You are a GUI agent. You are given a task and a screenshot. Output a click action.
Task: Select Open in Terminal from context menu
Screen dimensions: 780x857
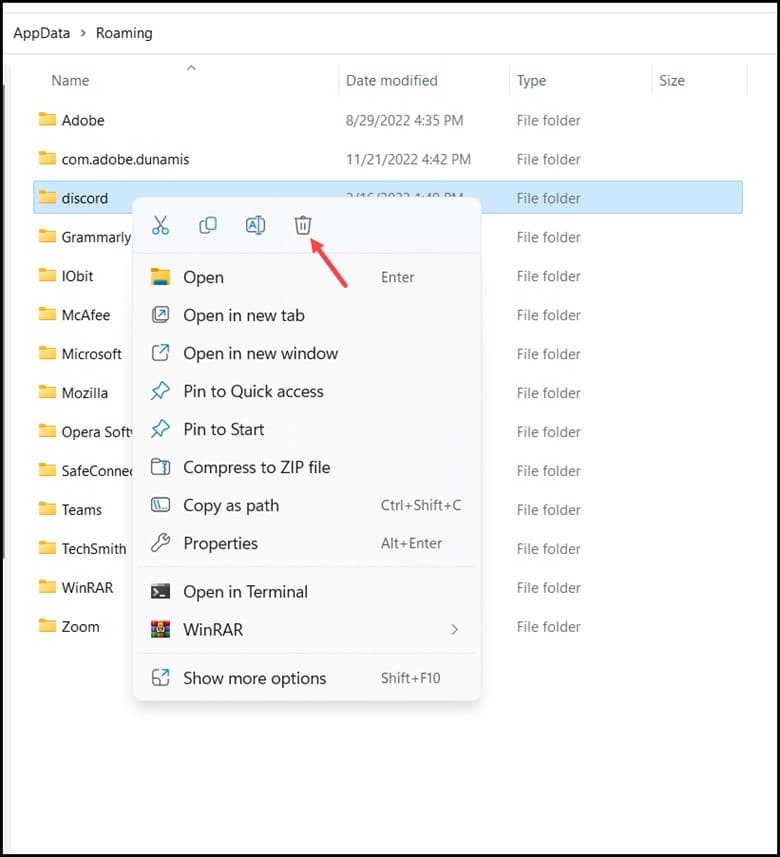point(245,592)
